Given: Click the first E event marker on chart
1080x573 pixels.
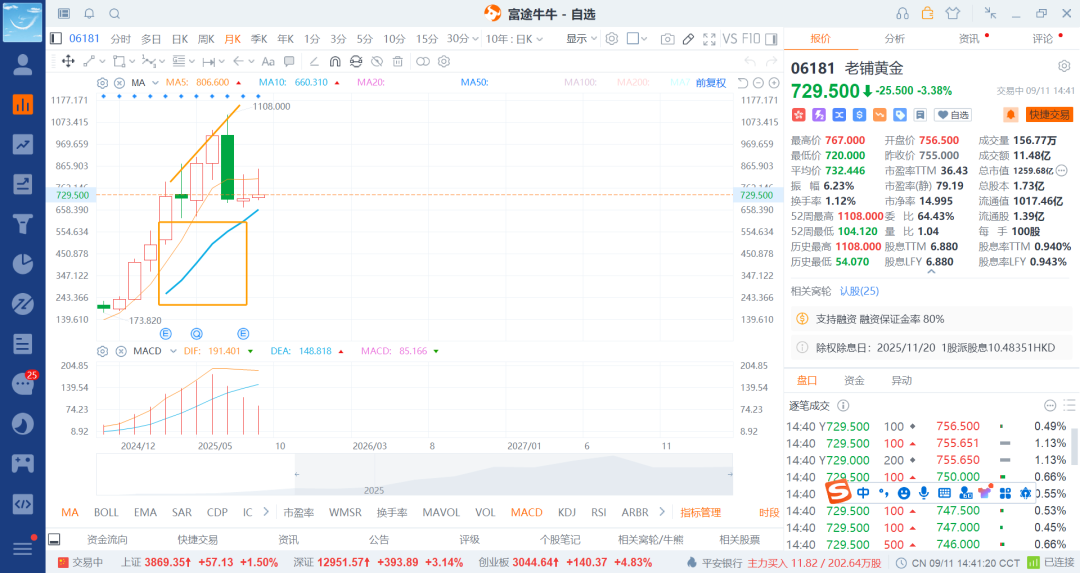Looking at the screenshot, I should 165,334.
